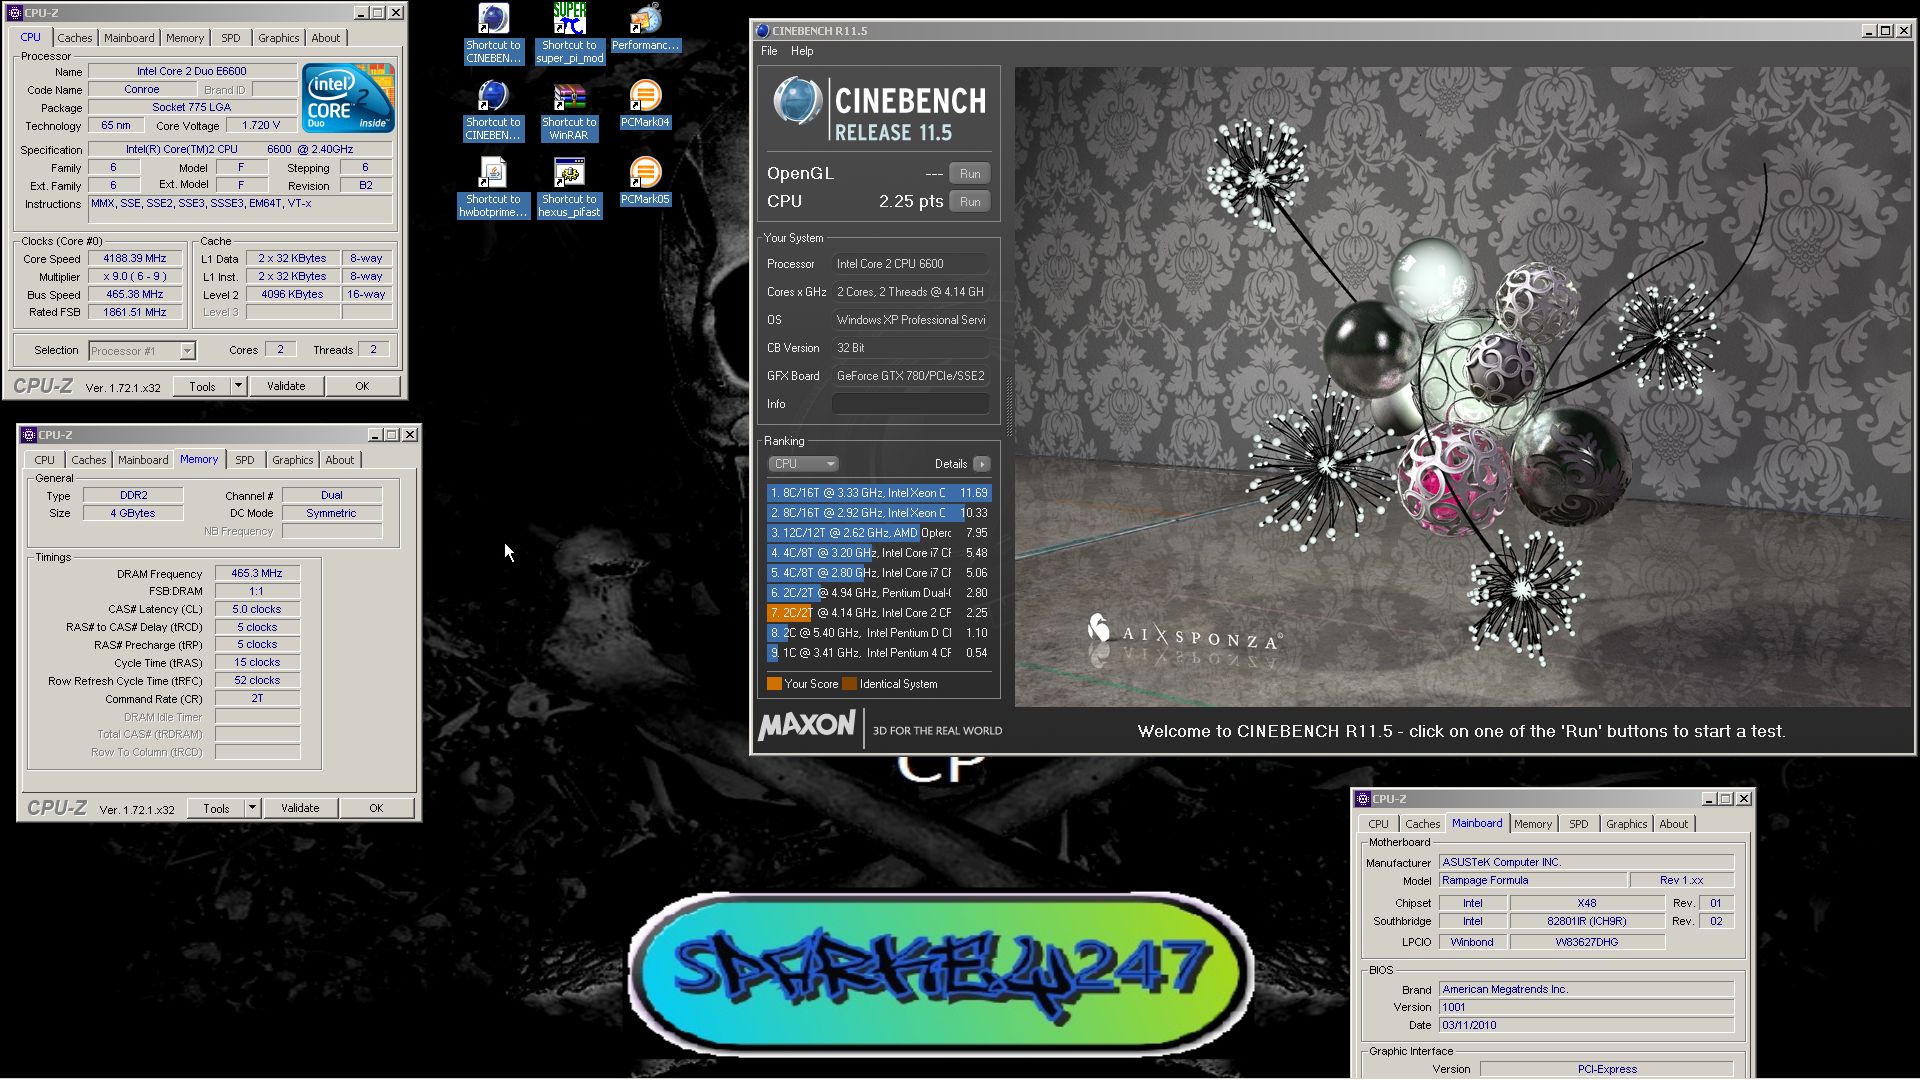The image size is (1920, 1080).
Task: Switch to Mainboard tab in top CPU-Z
Action: click(129, 38)
